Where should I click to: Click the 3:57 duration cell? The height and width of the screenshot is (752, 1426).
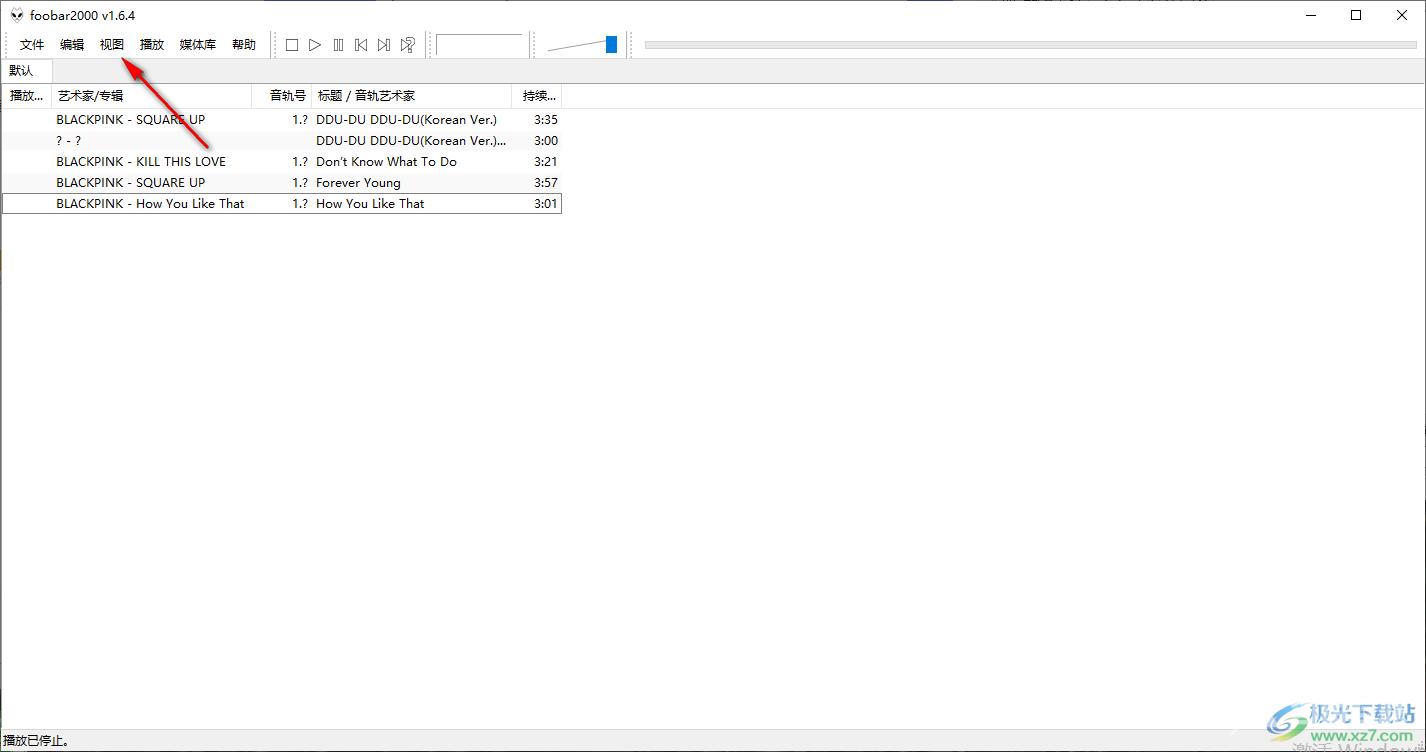(546, 183)
